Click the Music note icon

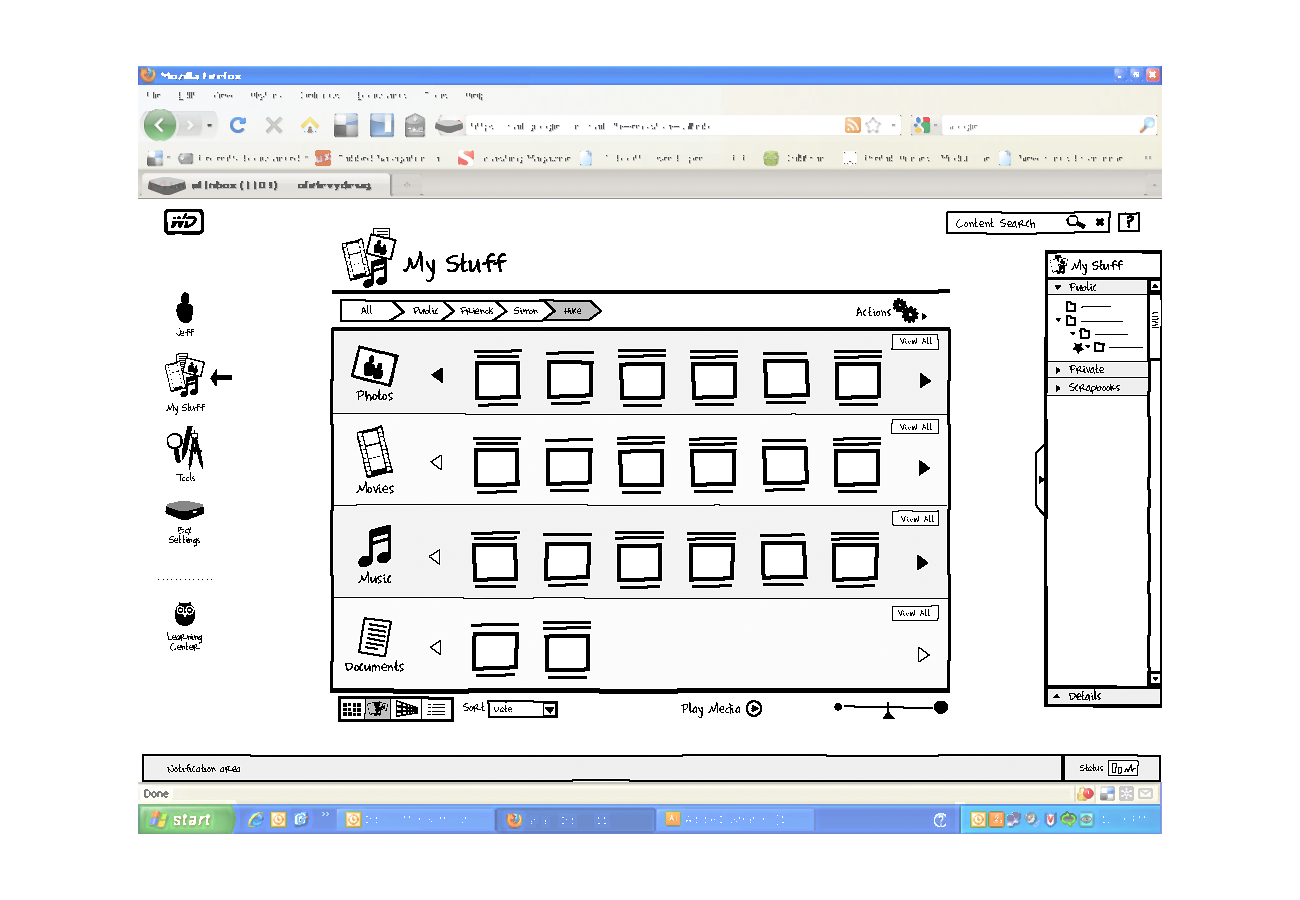pyautogui.click(x=375, y=546)
